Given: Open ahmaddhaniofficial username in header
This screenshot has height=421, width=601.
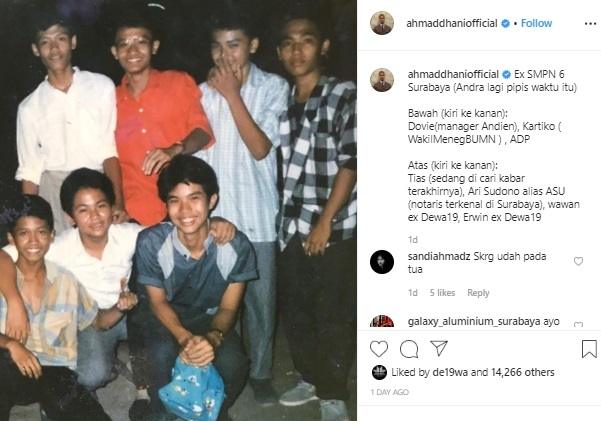Looking at the screenshot, I should (452, 23).
